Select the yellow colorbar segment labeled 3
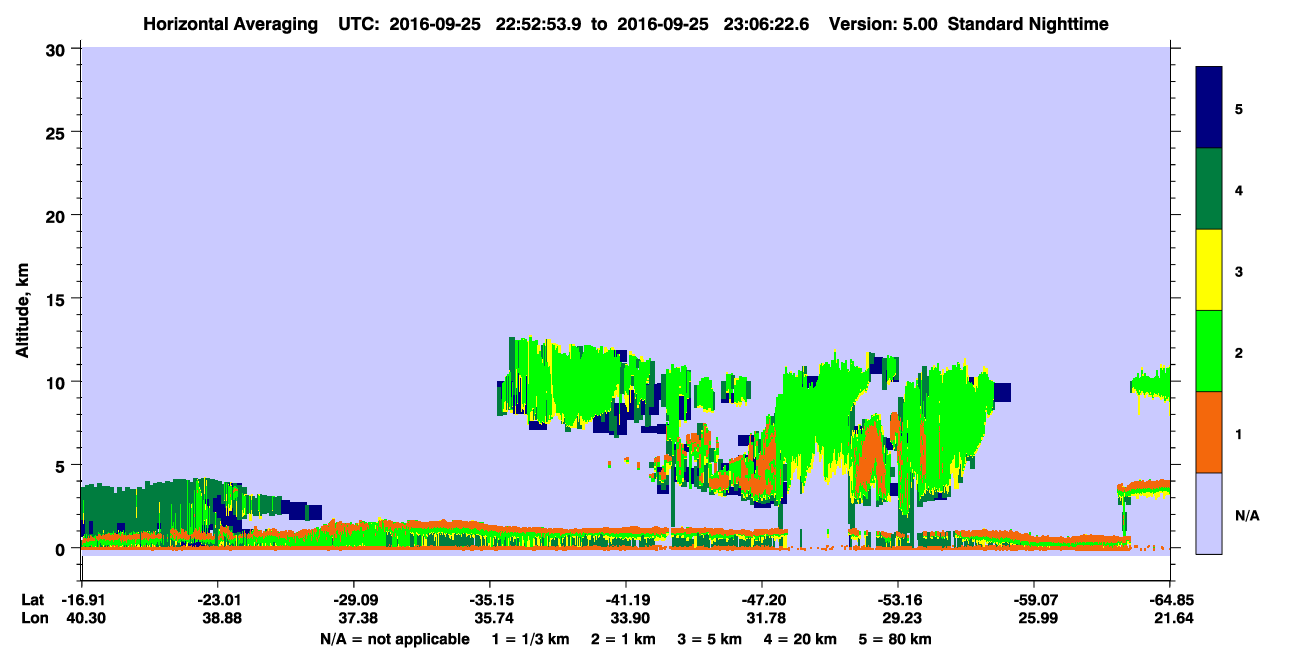This screenshot has height=667, width=1300. point(1209,270)
